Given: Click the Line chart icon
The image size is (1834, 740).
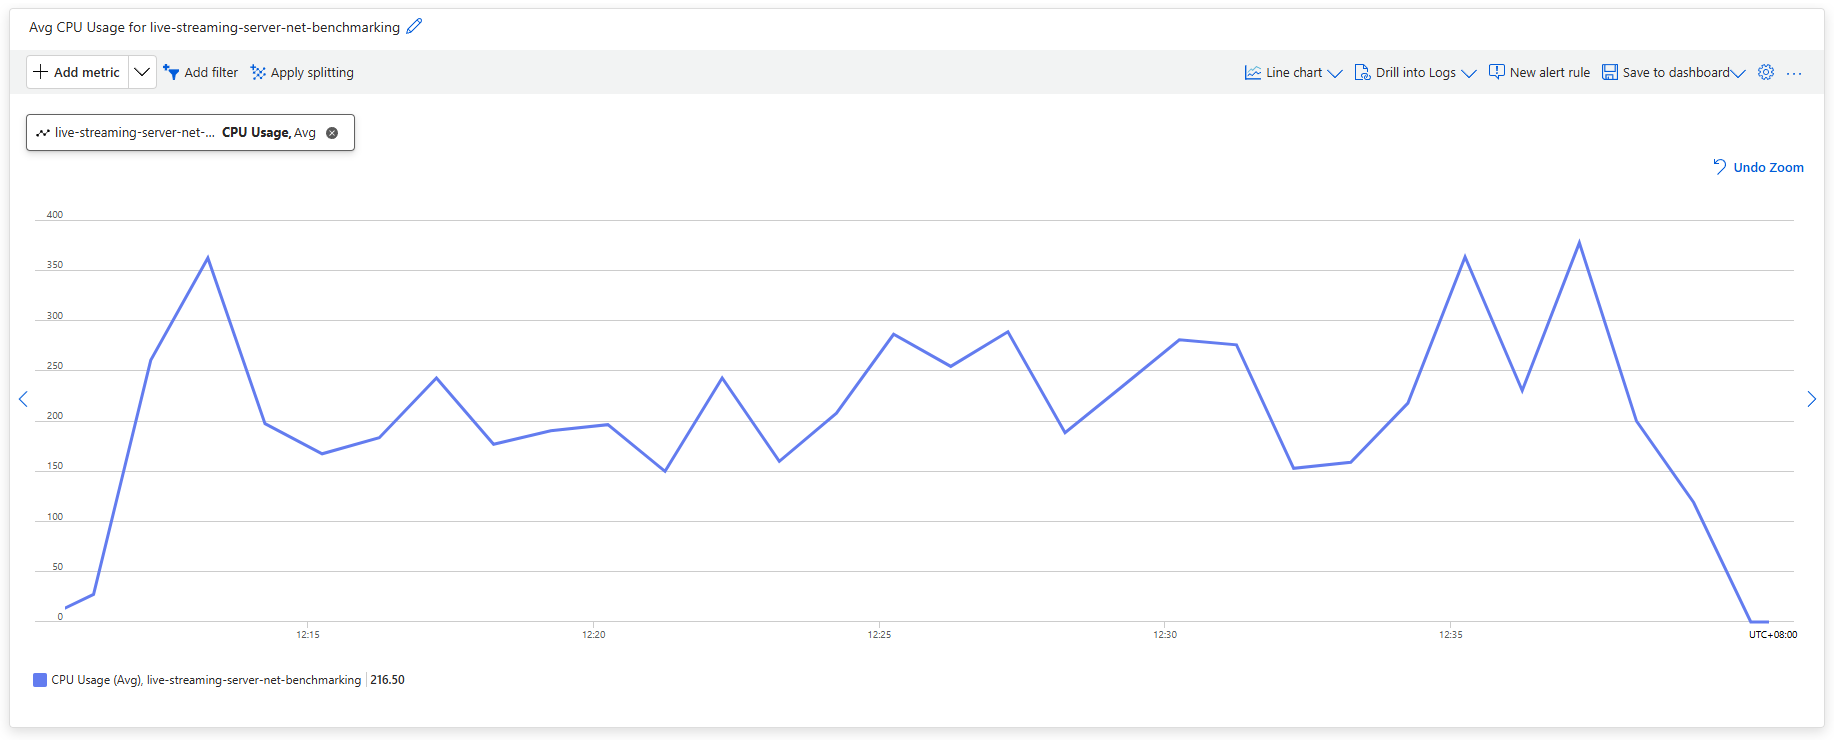Looking at the screenshot, I should pyautogui.click(x=1252, y=72).
